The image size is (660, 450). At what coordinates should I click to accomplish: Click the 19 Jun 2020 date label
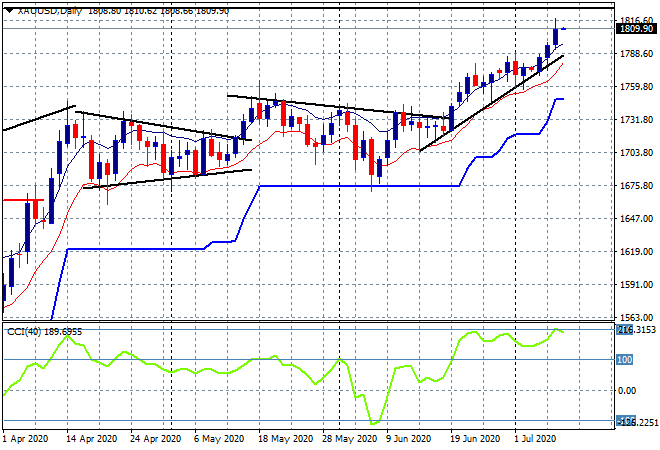(x=475, y=439)
